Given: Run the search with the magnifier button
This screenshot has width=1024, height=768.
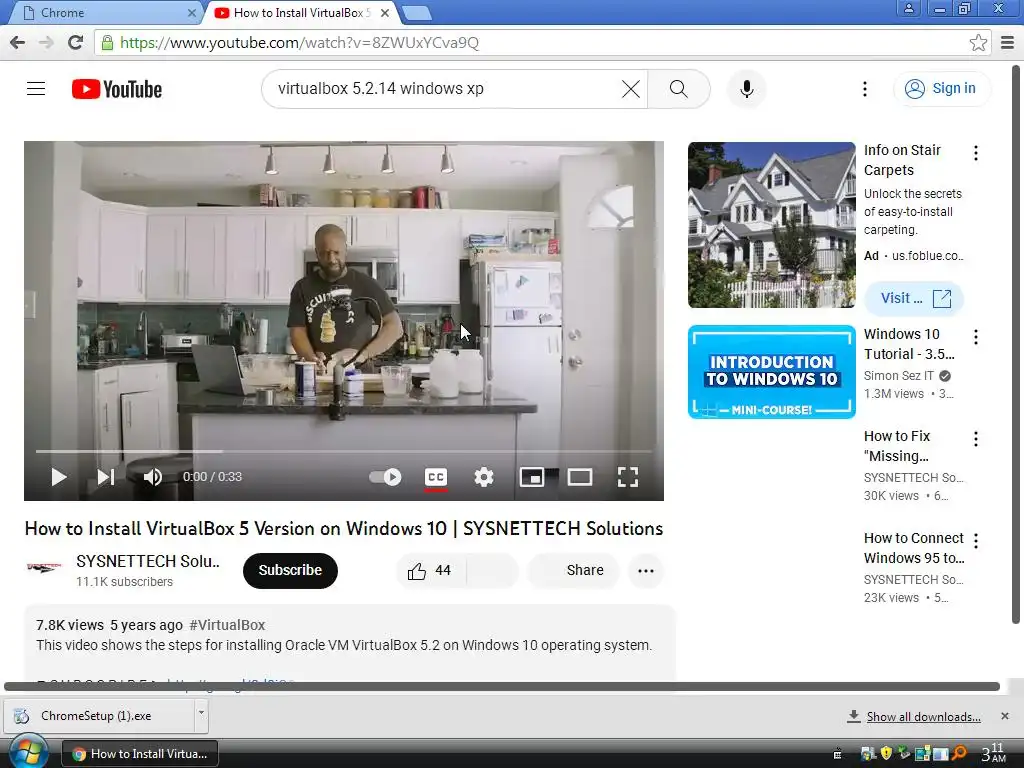Looking at the screenshot, I should point(679,89).
